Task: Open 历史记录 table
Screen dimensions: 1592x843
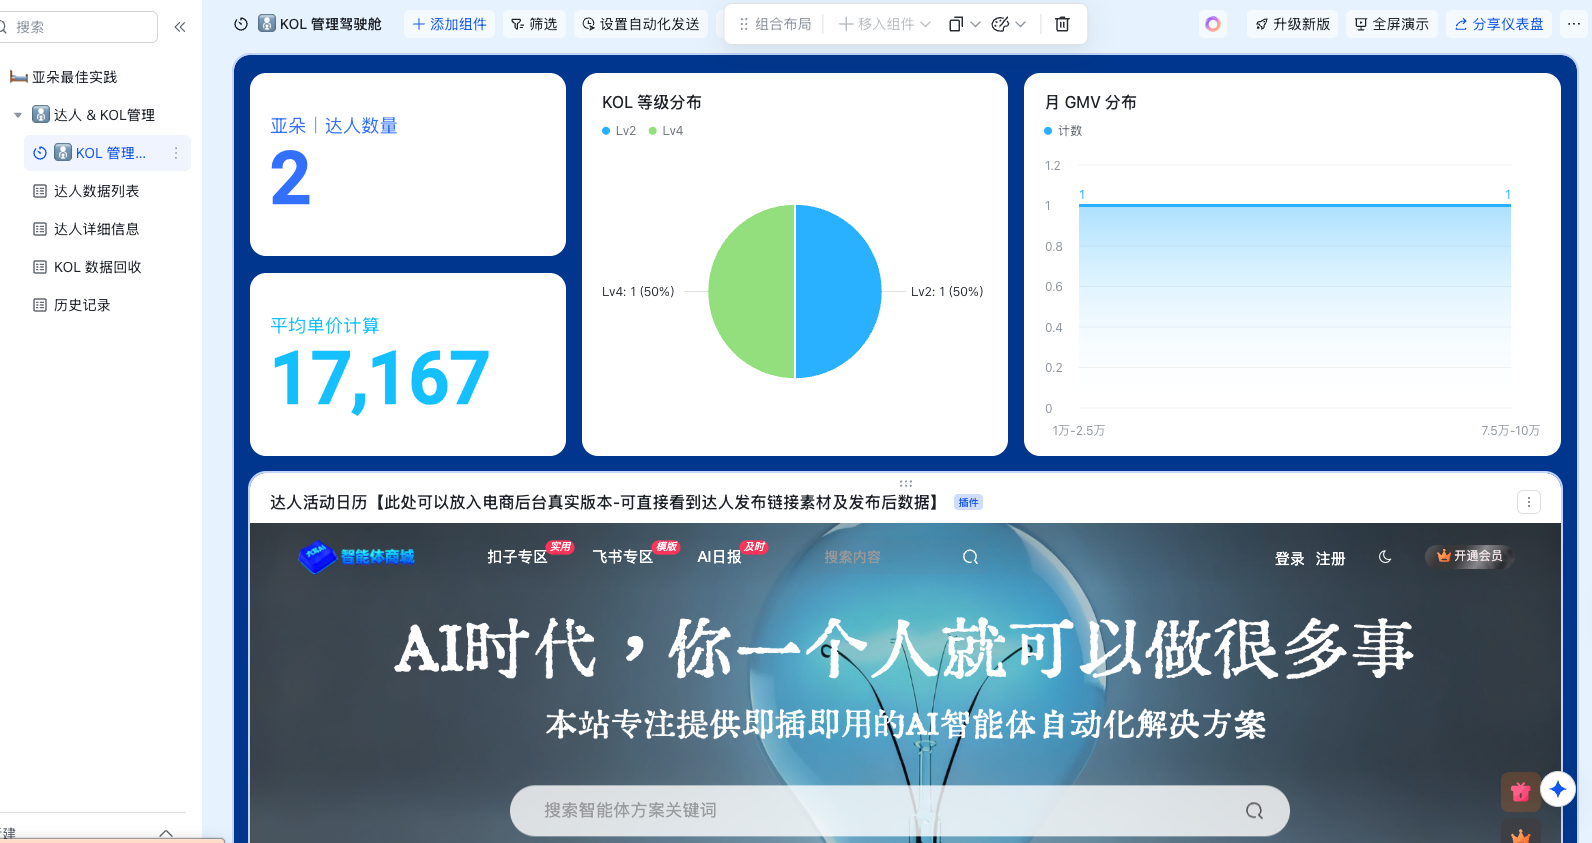Action: [82, 305]
